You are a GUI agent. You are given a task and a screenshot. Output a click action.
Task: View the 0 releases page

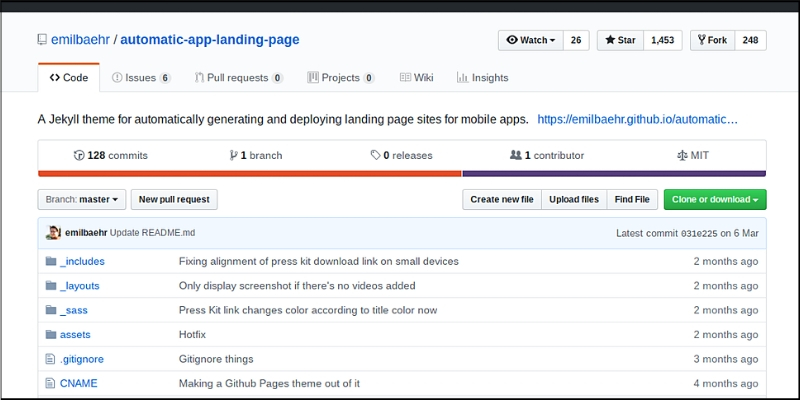[402, 155]
